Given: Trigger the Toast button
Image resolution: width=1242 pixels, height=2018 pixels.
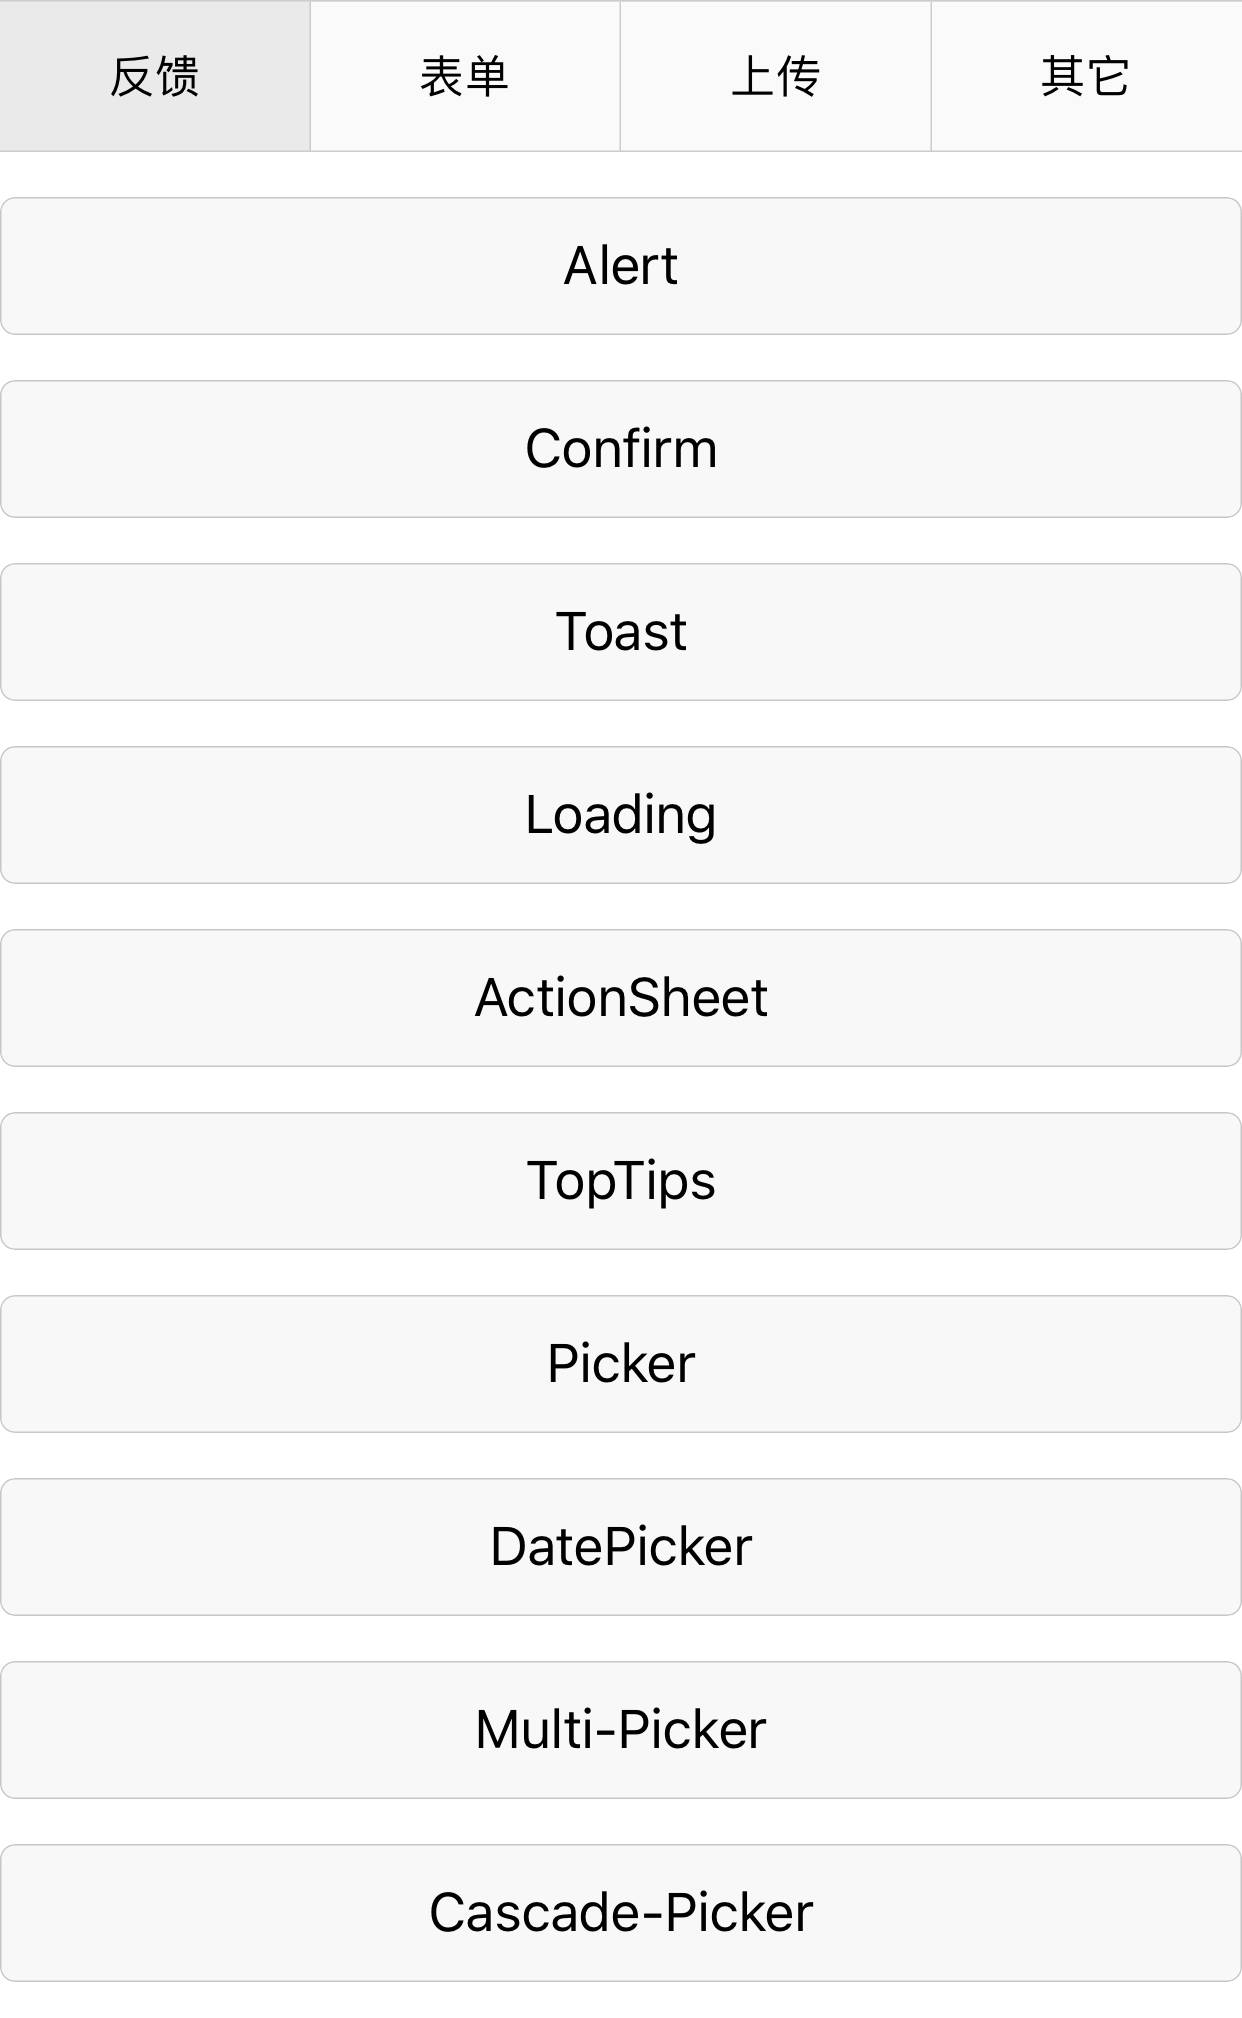Looking at the screenshot, I should [x=621, y=632].
